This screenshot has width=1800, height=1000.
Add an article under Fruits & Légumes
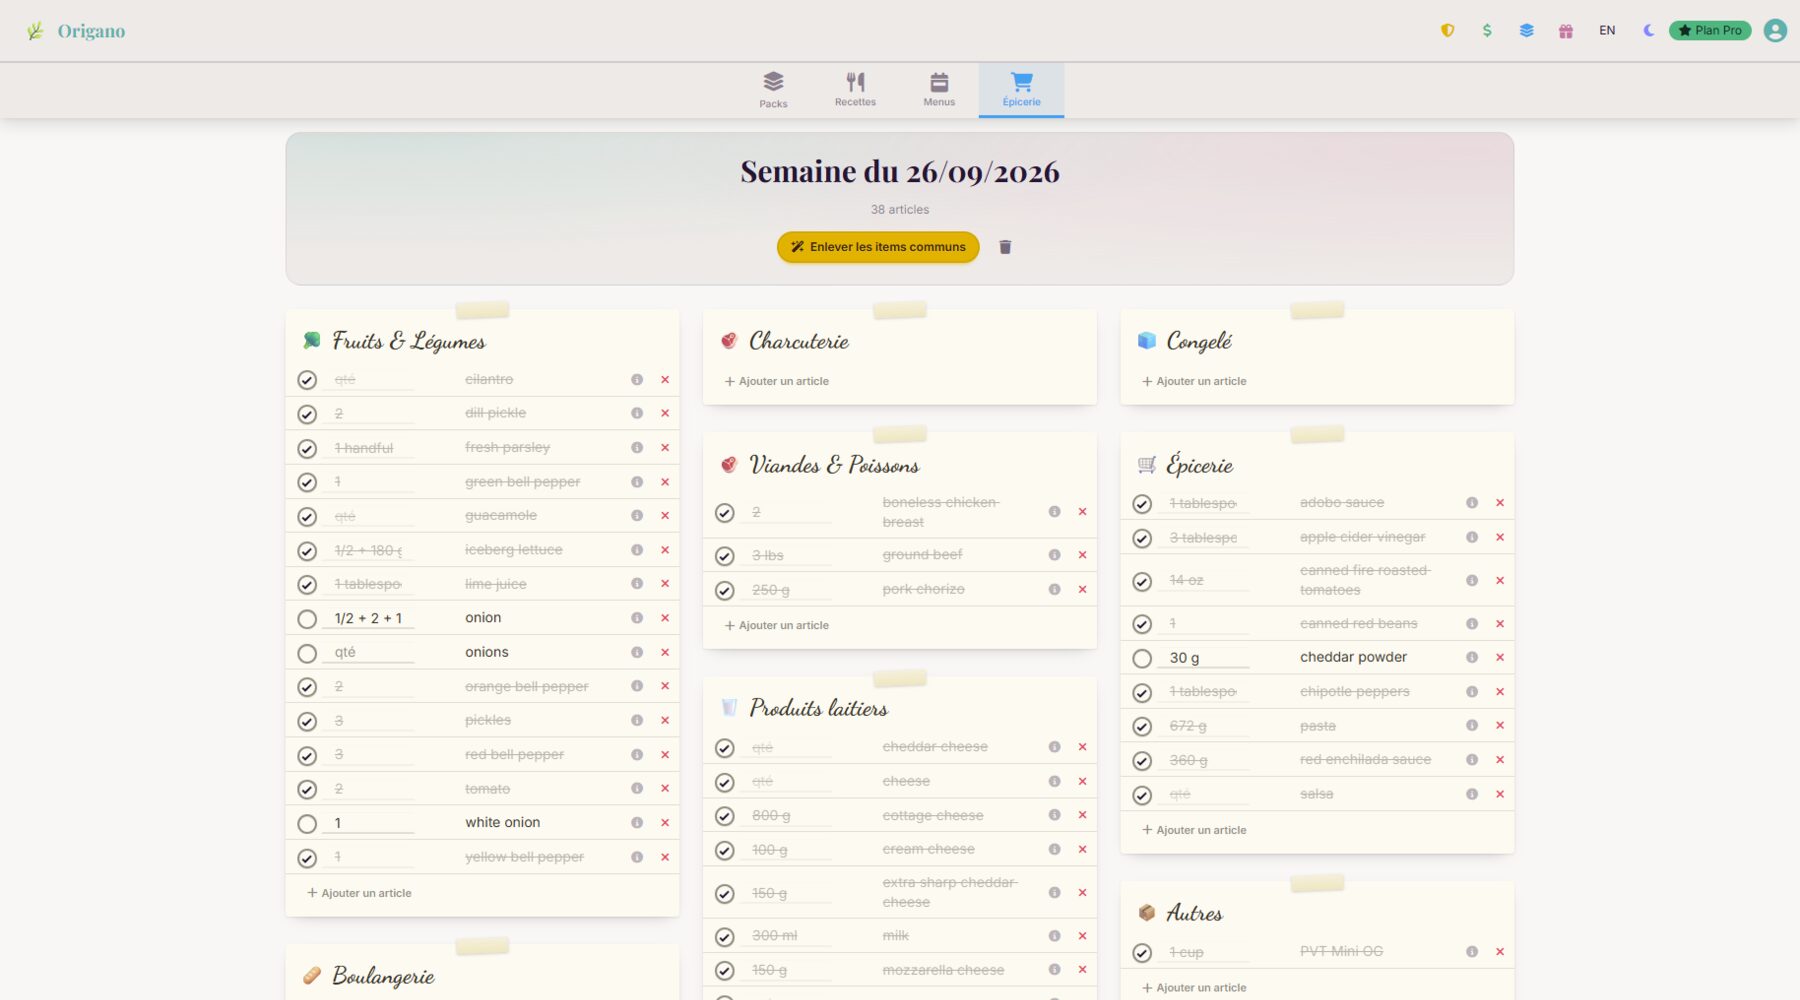359,893
